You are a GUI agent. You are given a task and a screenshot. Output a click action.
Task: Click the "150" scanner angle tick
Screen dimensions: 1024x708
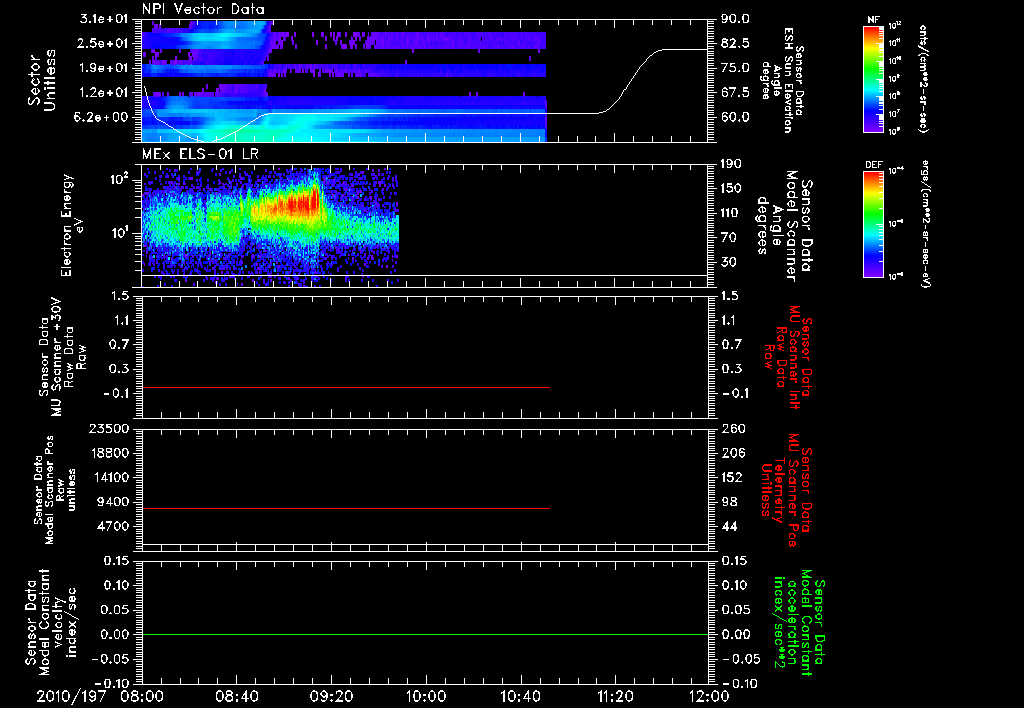pyautogui.click(x=731, y=189)
